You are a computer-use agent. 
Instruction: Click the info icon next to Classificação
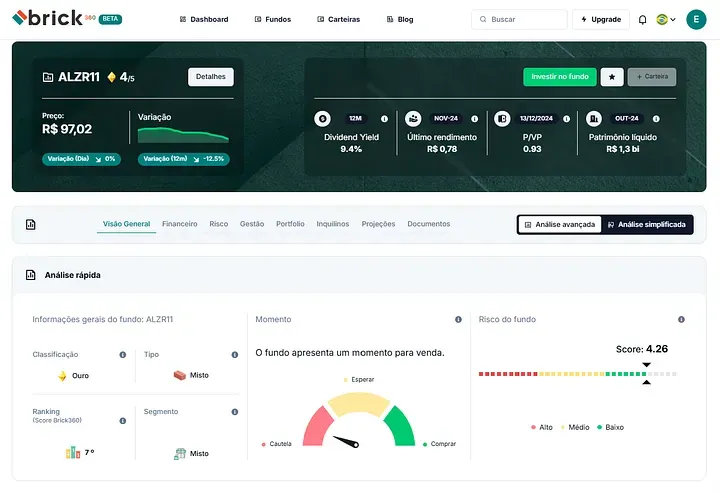(x=123, y=354)
